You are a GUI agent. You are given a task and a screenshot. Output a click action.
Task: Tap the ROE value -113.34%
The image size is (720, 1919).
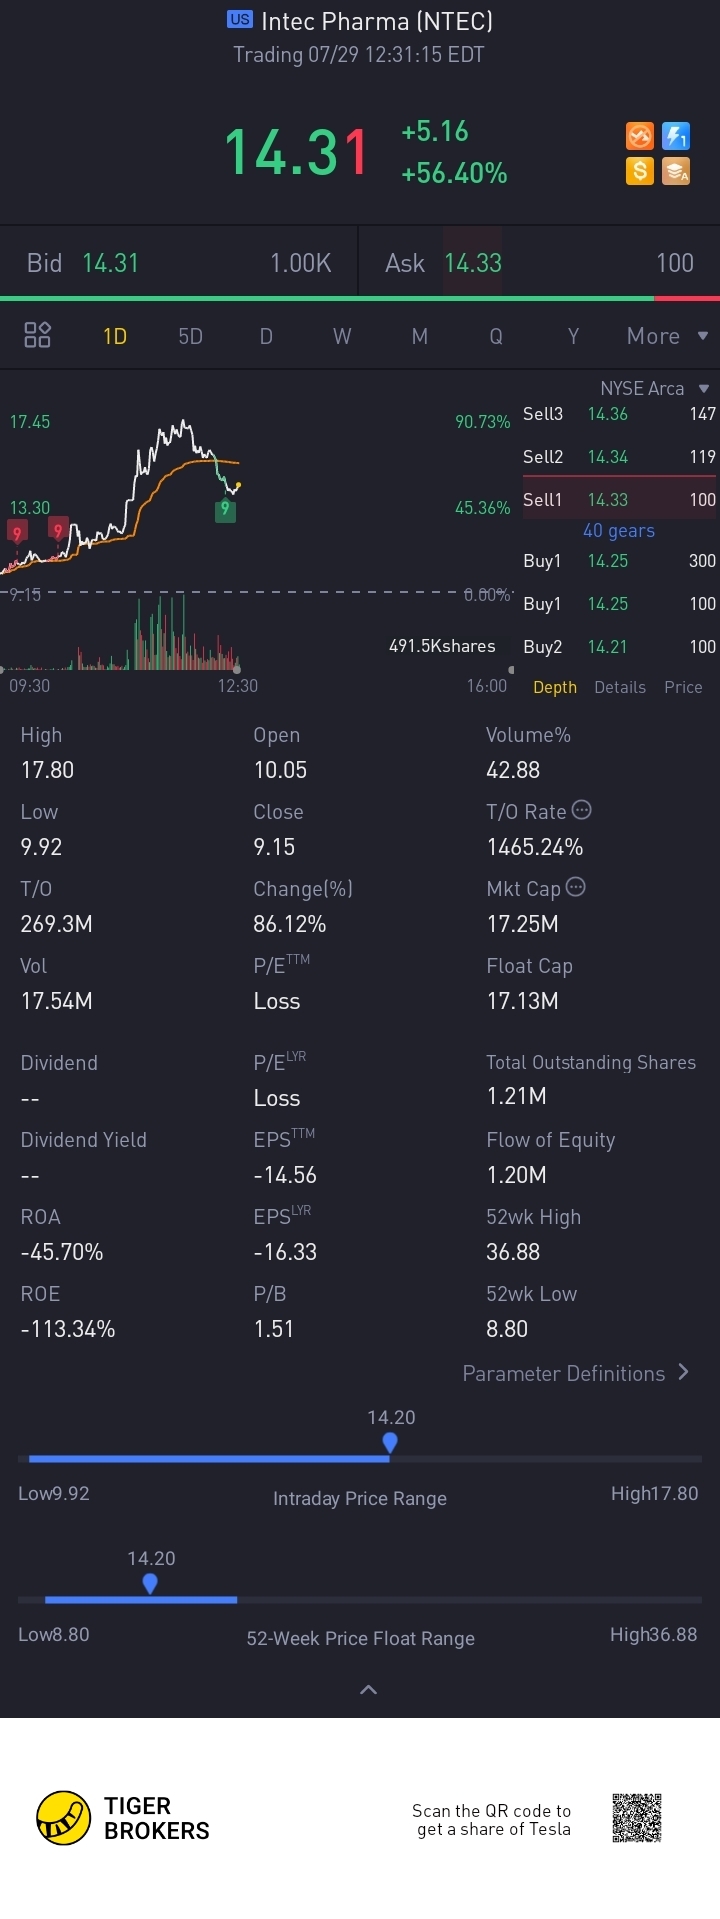(68, 1329)
